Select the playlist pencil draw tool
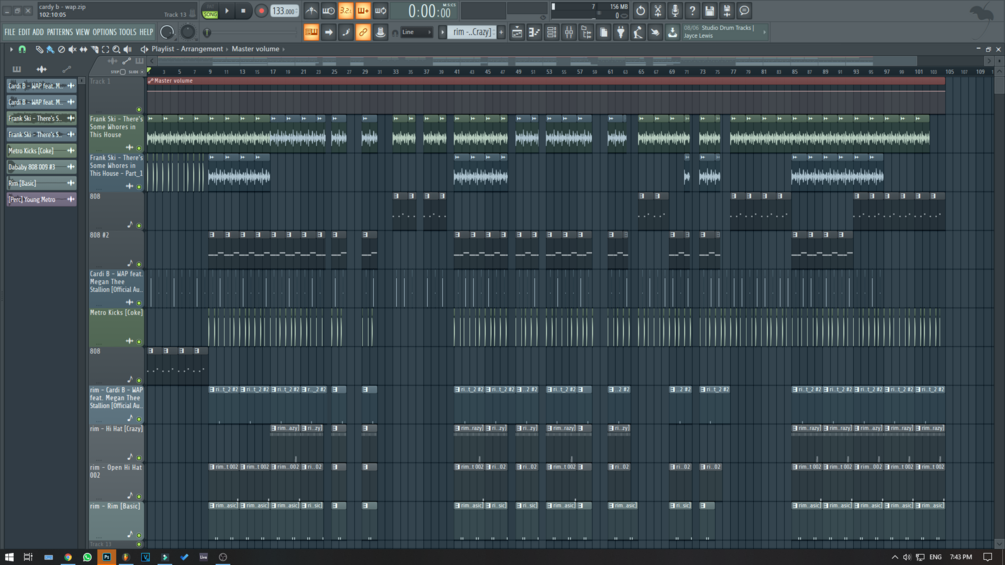The width and height of the screenshot is (1005, 565). 39,49
